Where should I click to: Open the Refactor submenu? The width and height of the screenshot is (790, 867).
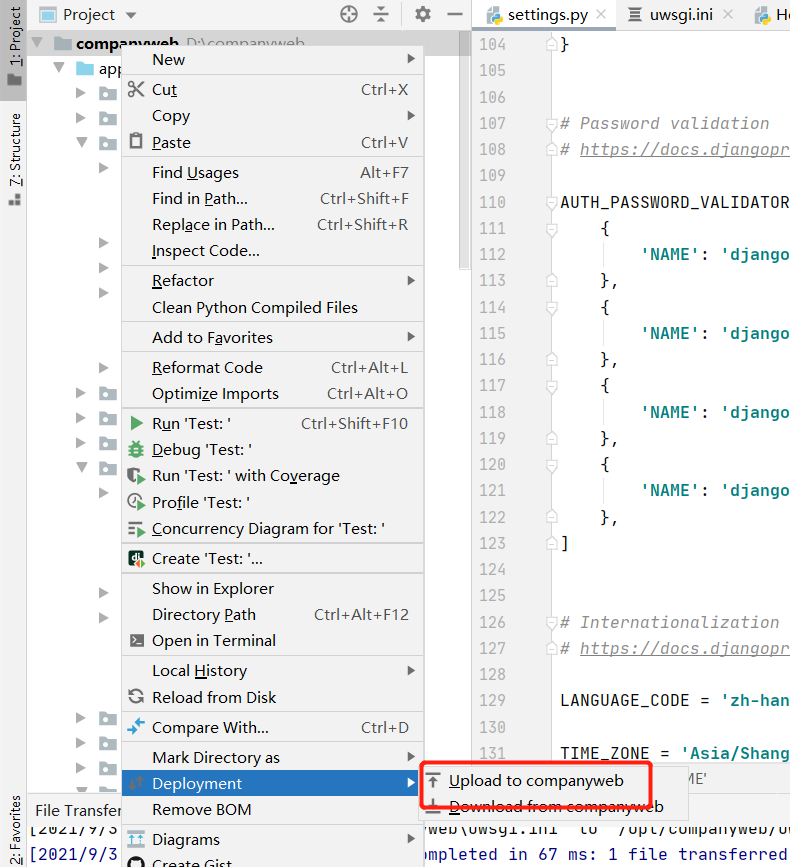point(273,281)
